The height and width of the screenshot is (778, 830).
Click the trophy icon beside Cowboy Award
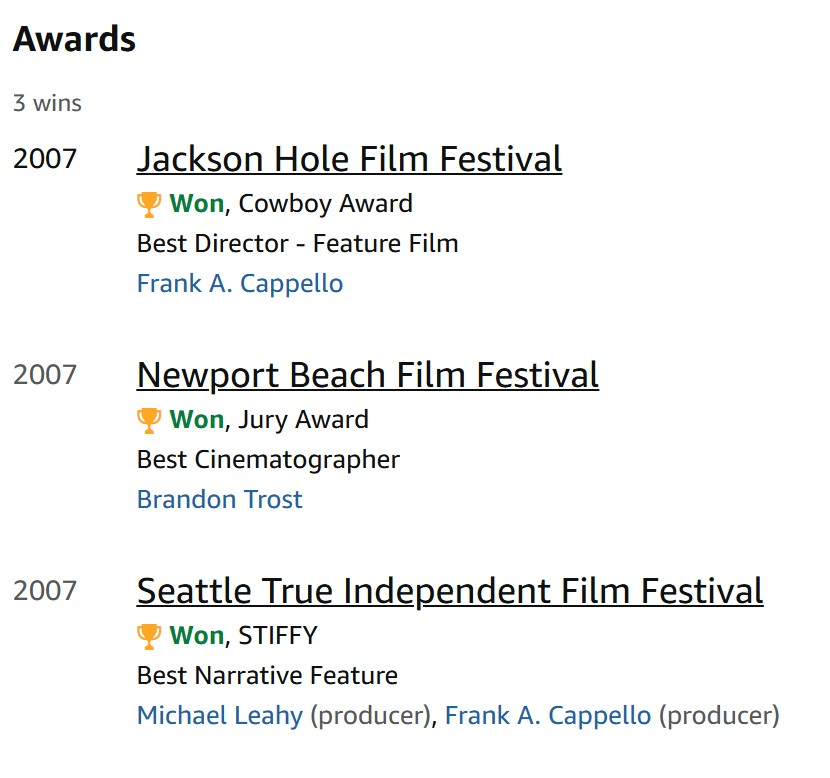coord(148,204)
